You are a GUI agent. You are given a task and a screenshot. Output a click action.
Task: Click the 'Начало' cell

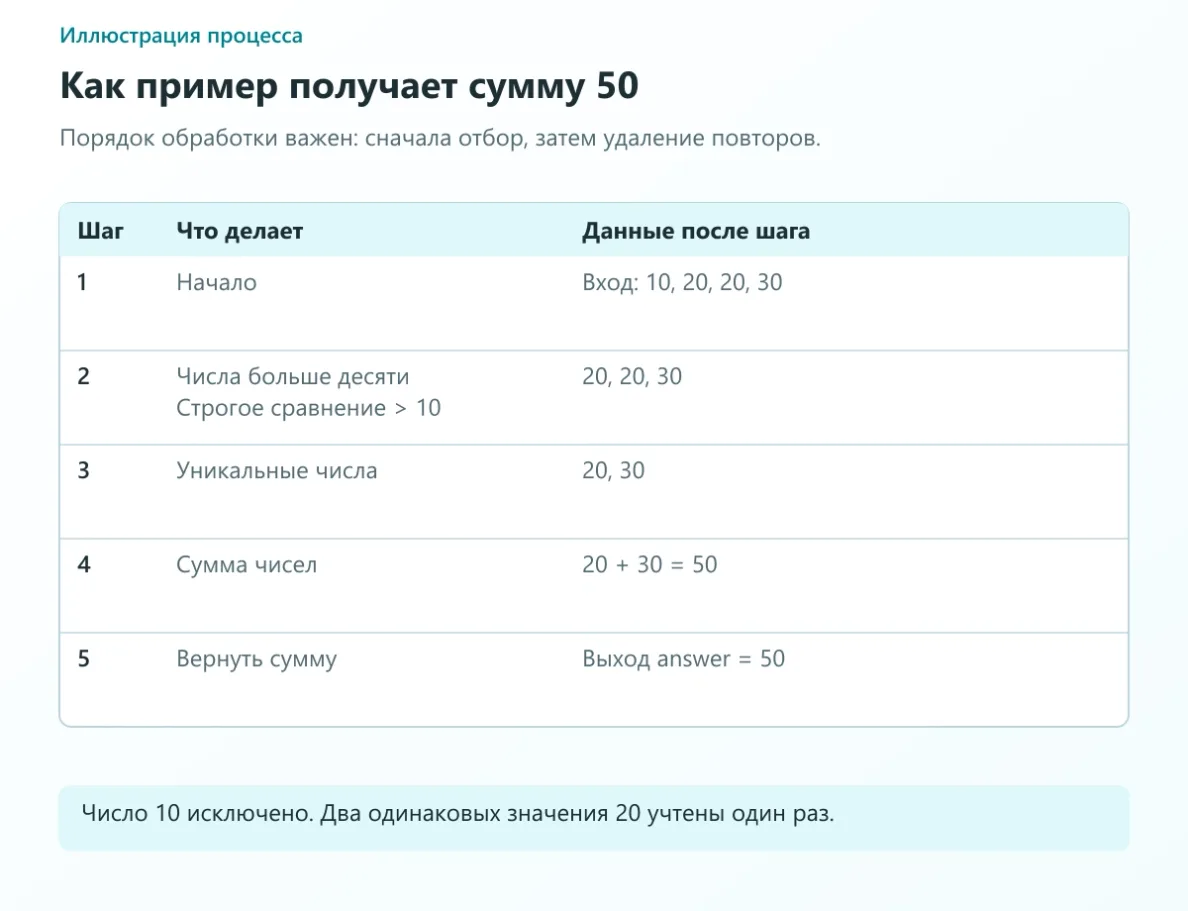(x=217, y=283)
